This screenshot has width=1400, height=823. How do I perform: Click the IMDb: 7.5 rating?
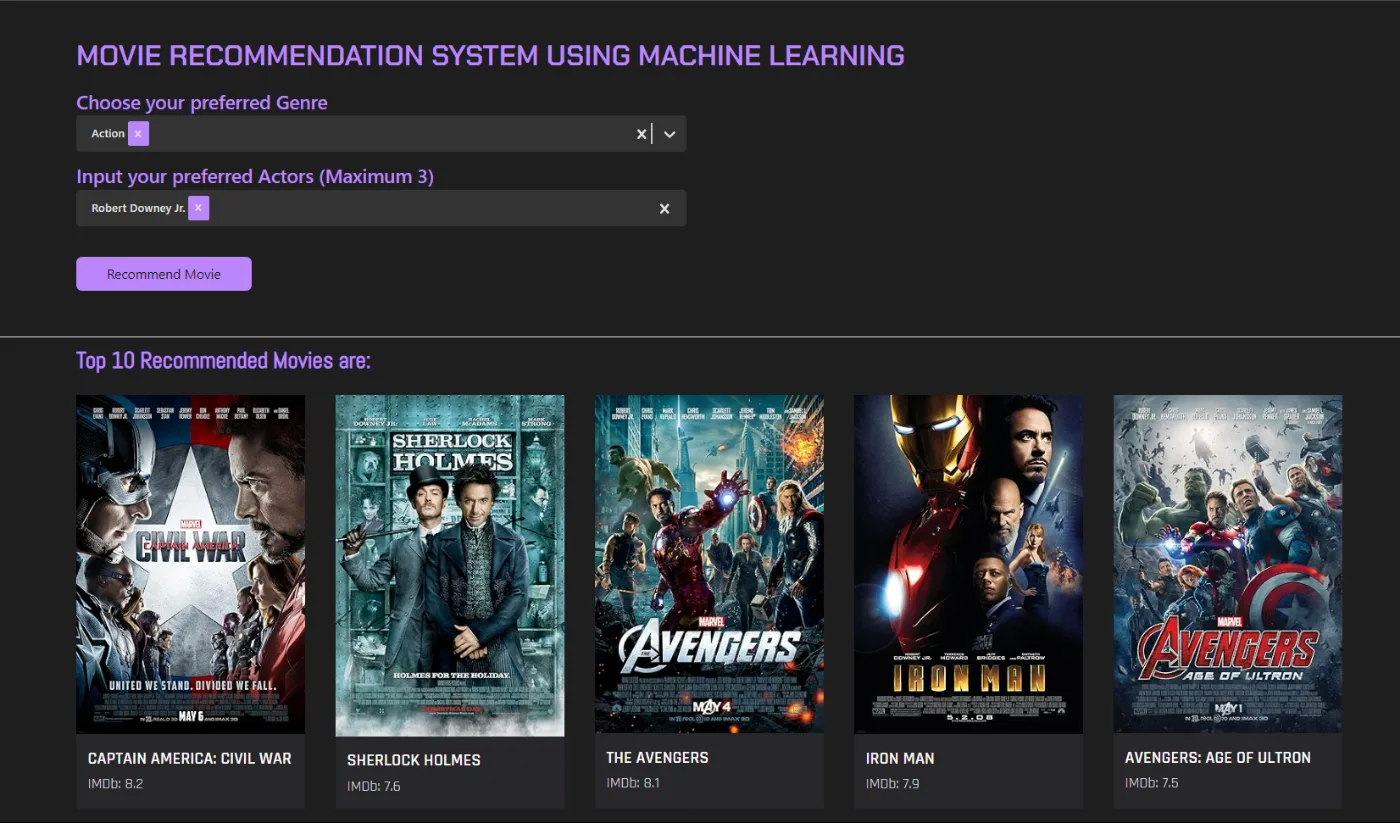point(1152,783)
